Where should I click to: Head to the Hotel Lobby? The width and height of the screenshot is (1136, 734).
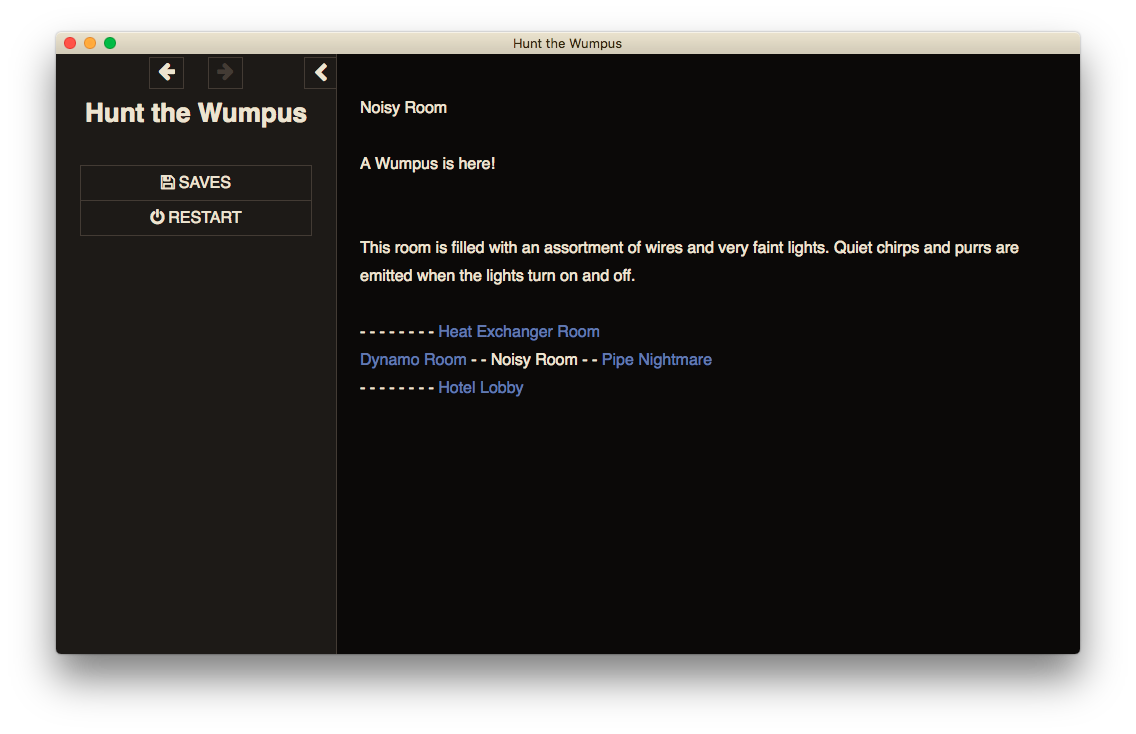(480, 388)
